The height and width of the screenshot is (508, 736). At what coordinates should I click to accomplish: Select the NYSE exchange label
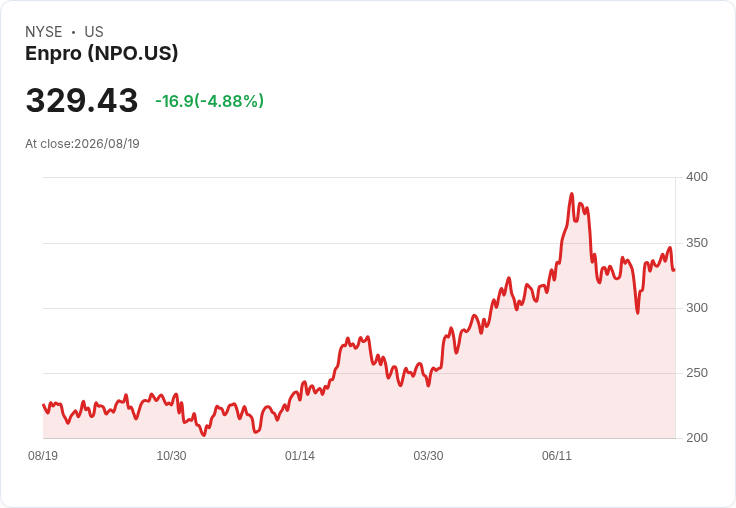(x=44, y=32)
